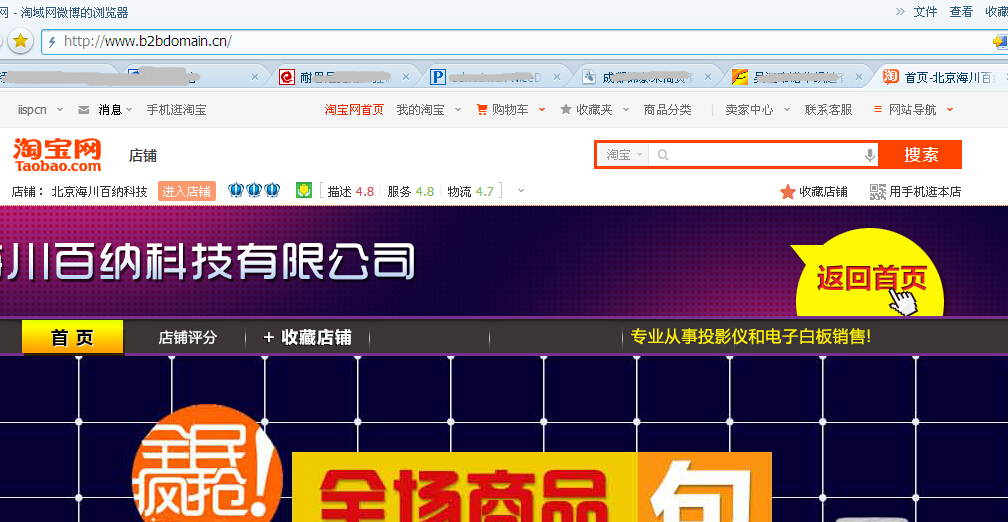Click the green shield guarantee badge icon
This screenshot has height=522, width=1008.
tap(304, 190)
